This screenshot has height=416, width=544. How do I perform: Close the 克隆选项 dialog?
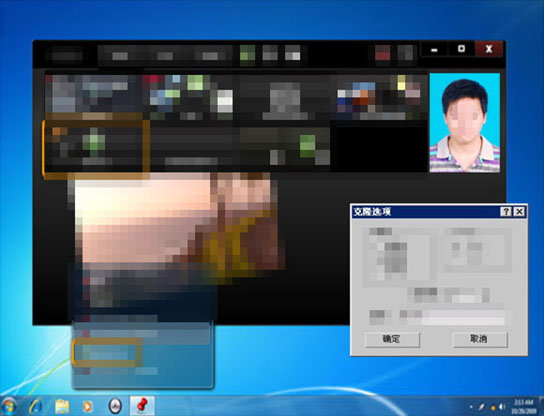(x=519, y=211)
